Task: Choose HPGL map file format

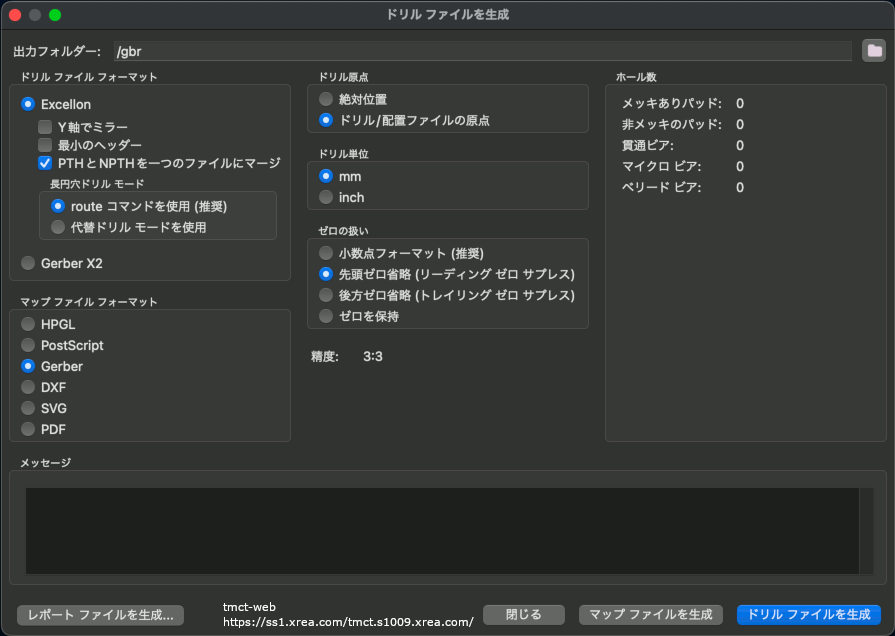Action: (x=28, y=324)
